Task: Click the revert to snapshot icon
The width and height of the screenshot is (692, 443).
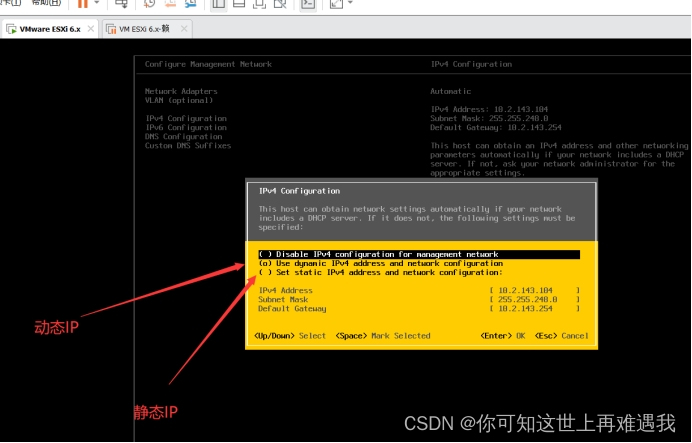Action: [170, 4]
